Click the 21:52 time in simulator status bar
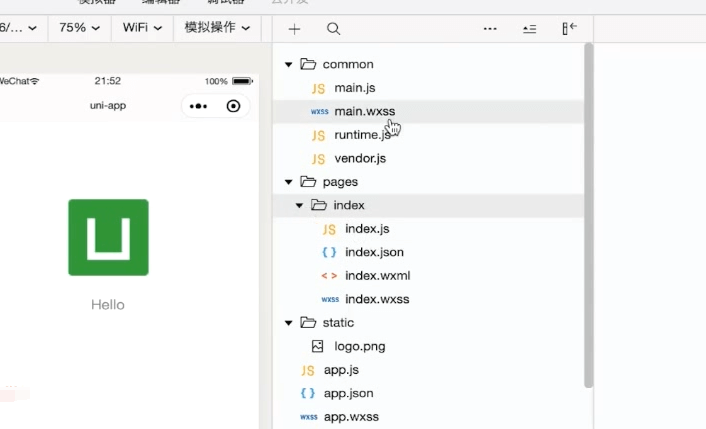This screenshot has width=706, height=429. coord(108,81)
